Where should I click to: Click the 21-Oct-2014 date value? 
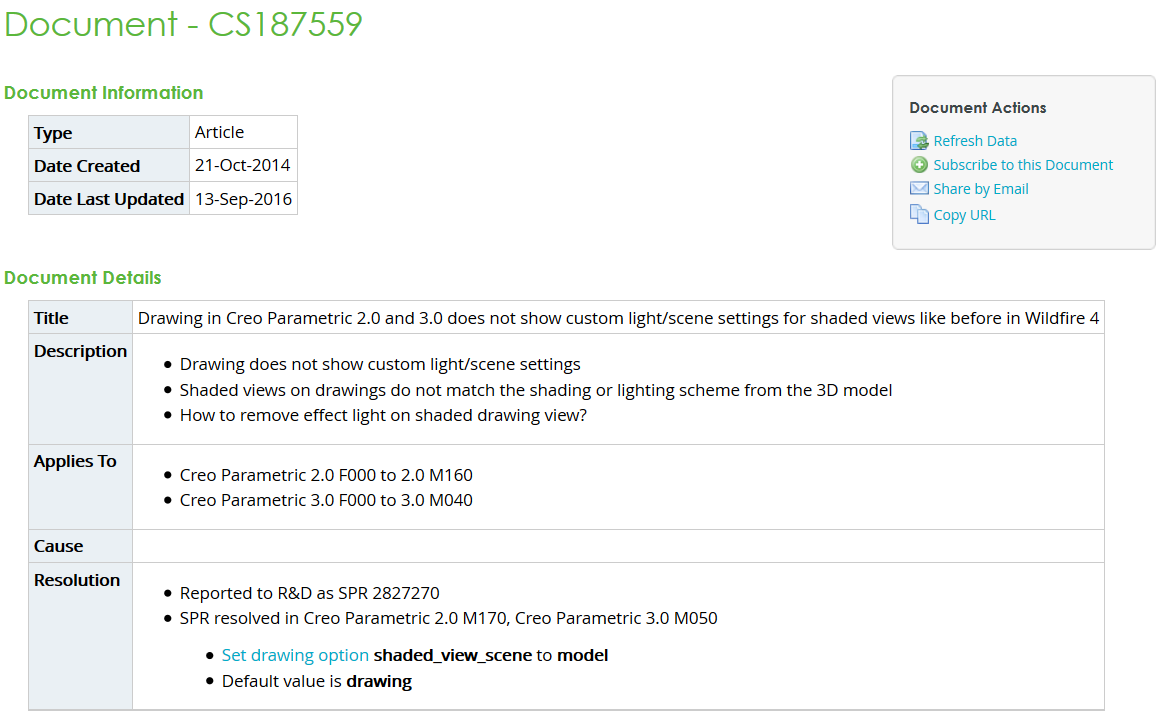pyautogui.click(x=243, y=165)
